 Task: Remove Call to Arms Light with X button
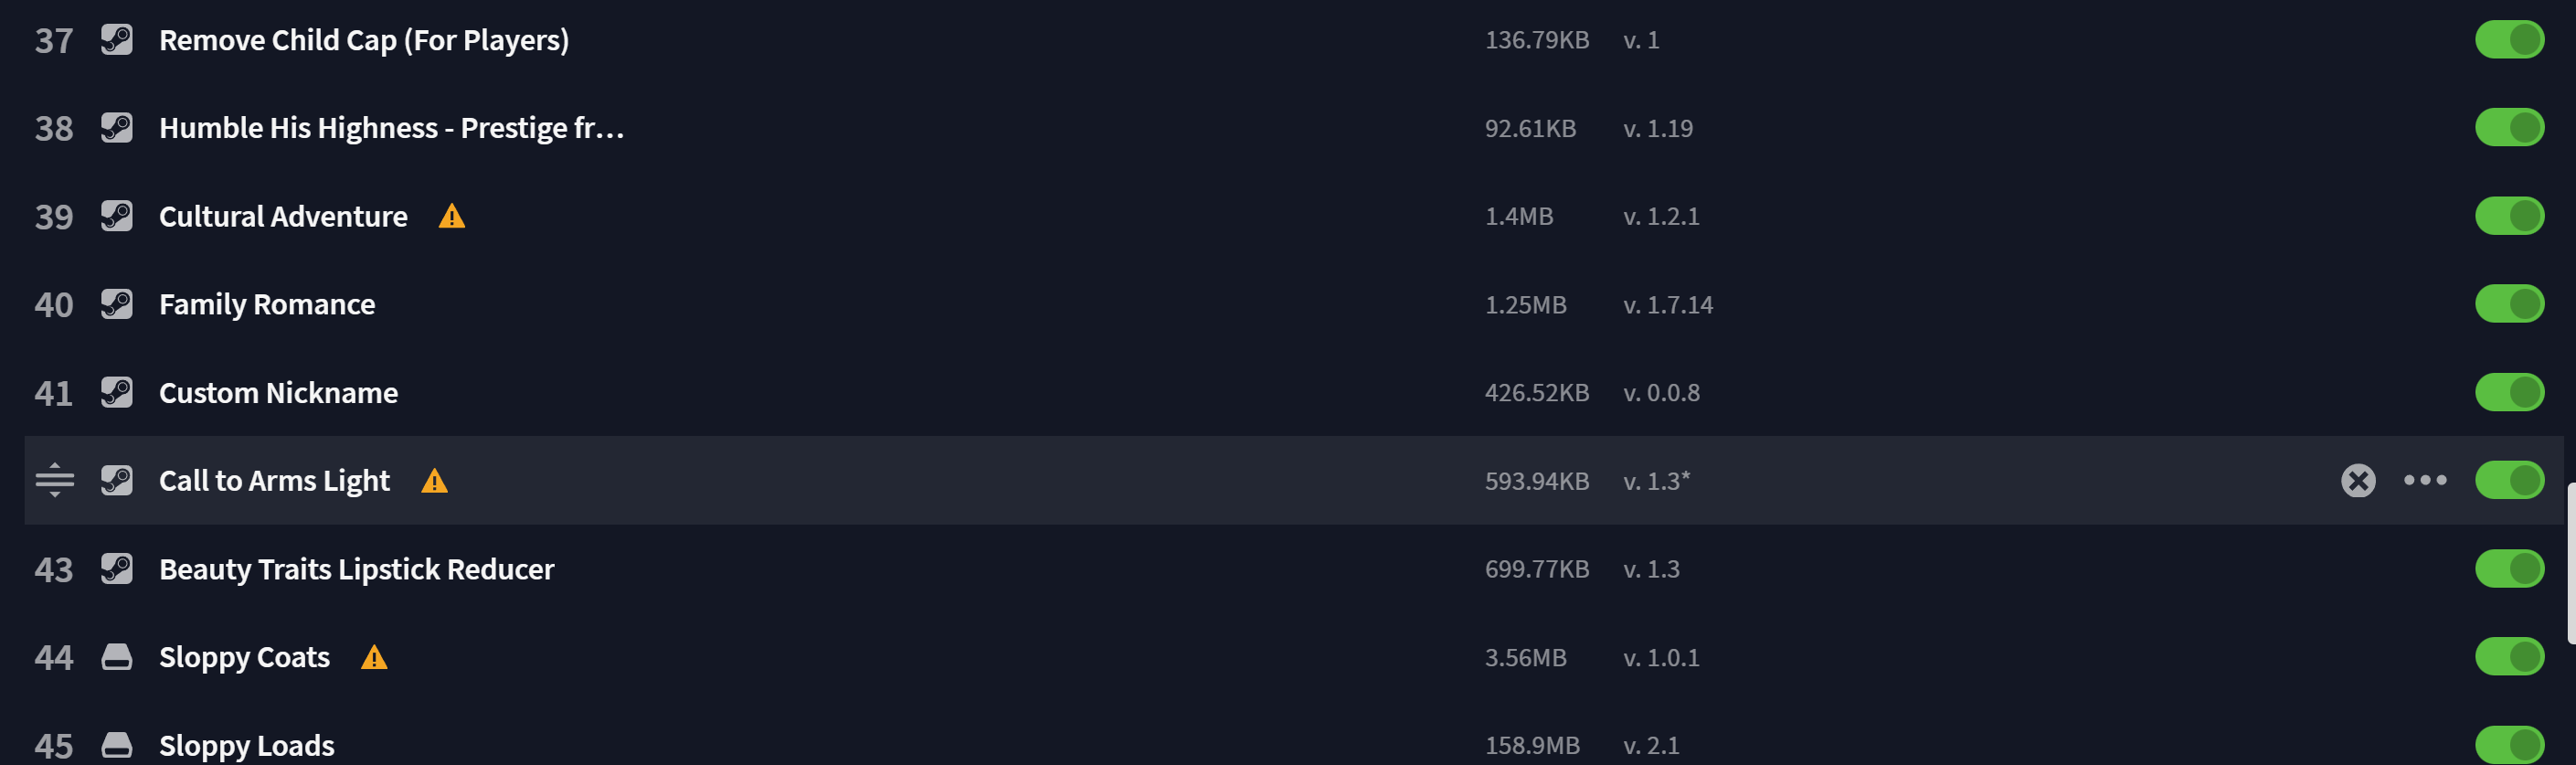(x=2358, y=481)
